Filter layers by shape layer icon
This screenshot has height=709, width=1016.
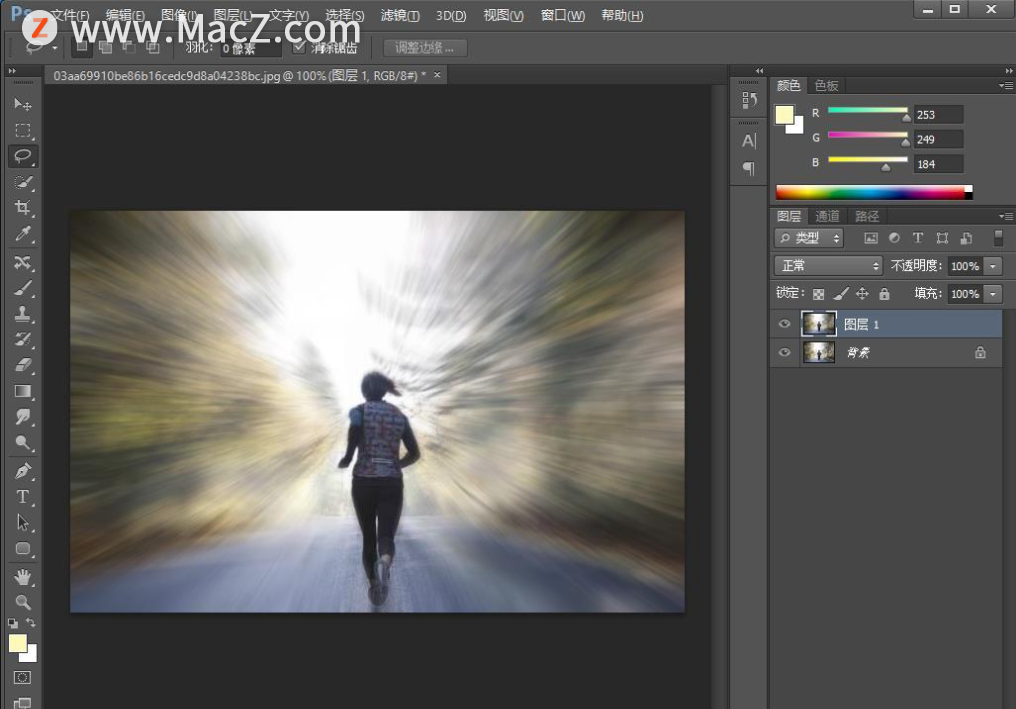tap(942, 238)
